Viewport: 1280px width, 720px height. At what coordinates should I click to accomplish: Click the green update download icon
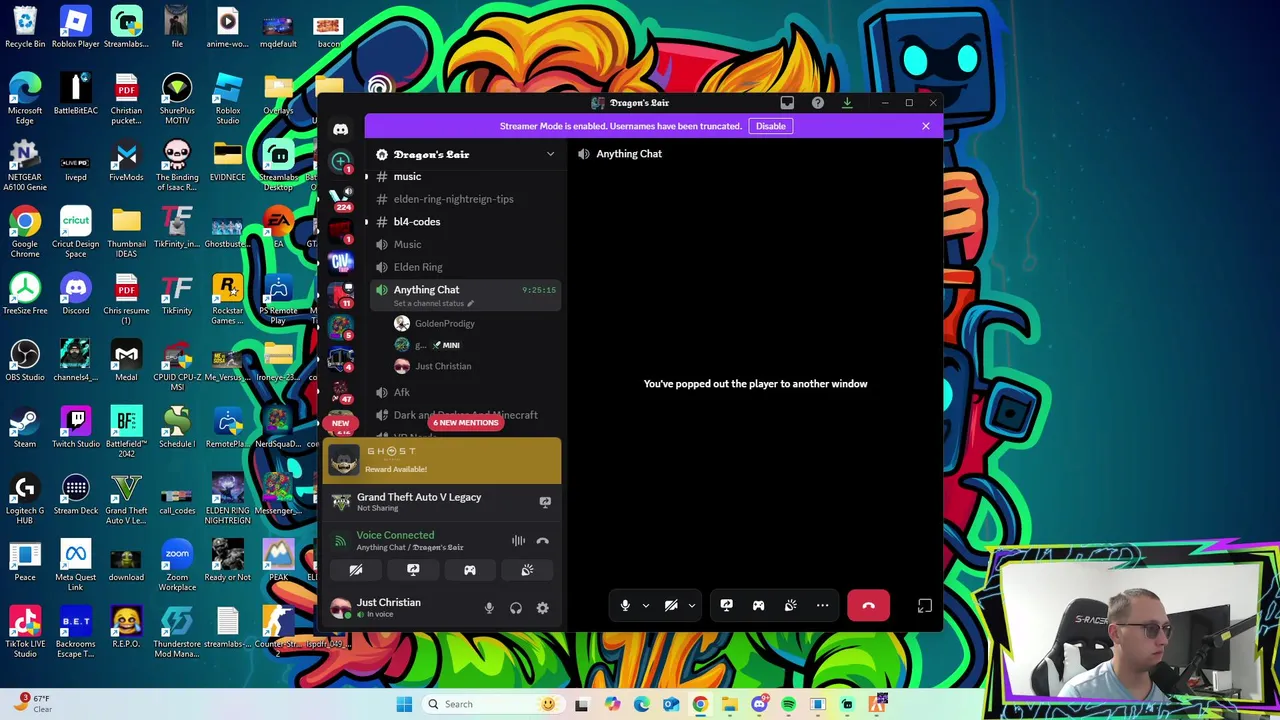(x=847, y=103)
